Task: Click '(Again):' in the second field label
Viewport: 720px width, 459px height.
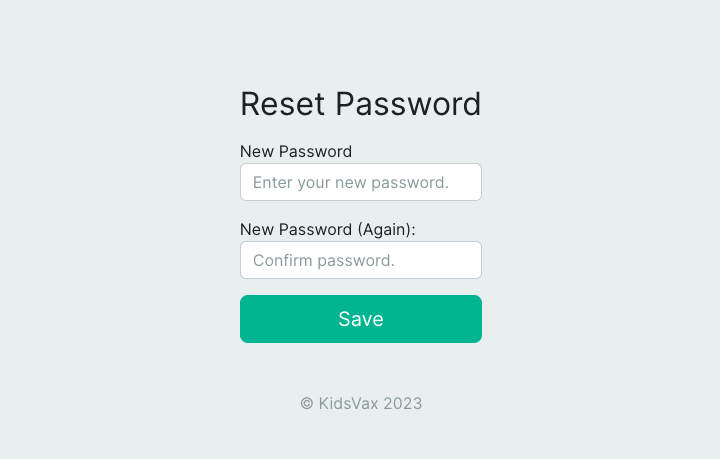Action: tap(386, 229)
